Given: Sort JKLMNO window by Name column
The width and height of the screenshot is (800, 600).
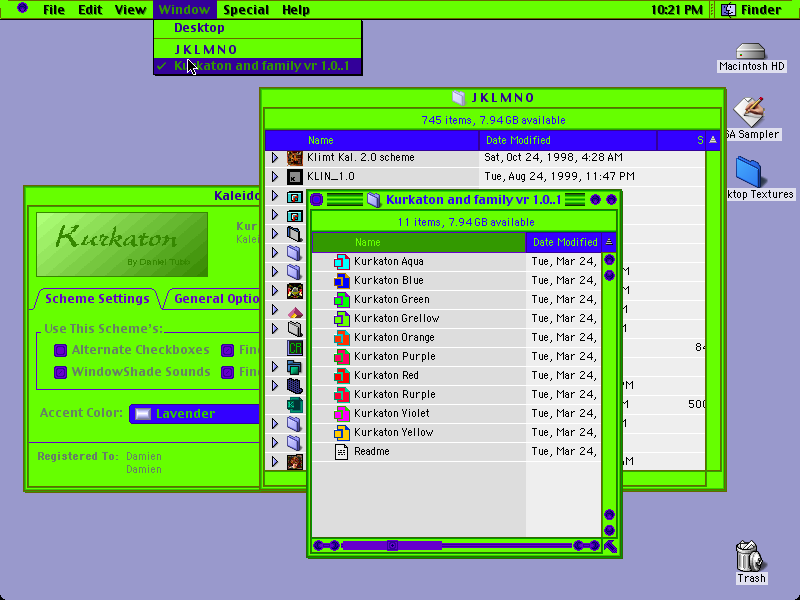Looking at the screenshot, I should [372, 140].
